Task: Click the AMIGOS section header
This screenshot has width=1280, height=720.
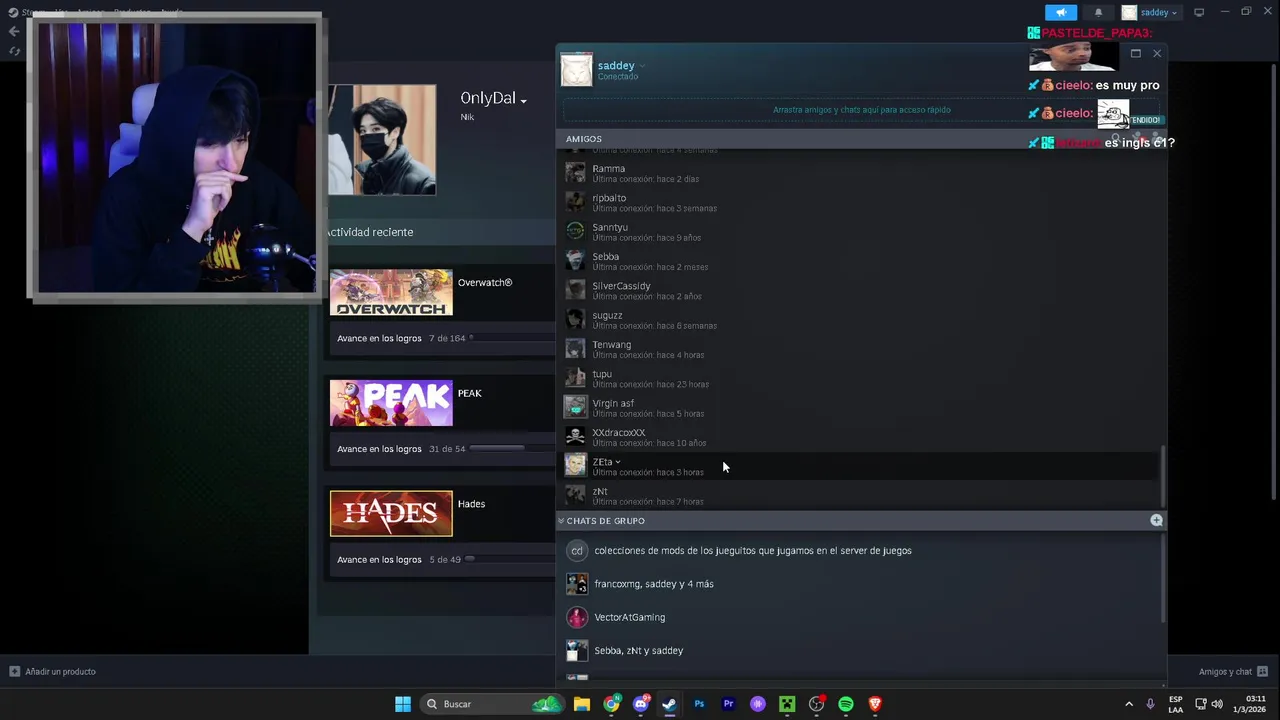Action: (861, 139)
